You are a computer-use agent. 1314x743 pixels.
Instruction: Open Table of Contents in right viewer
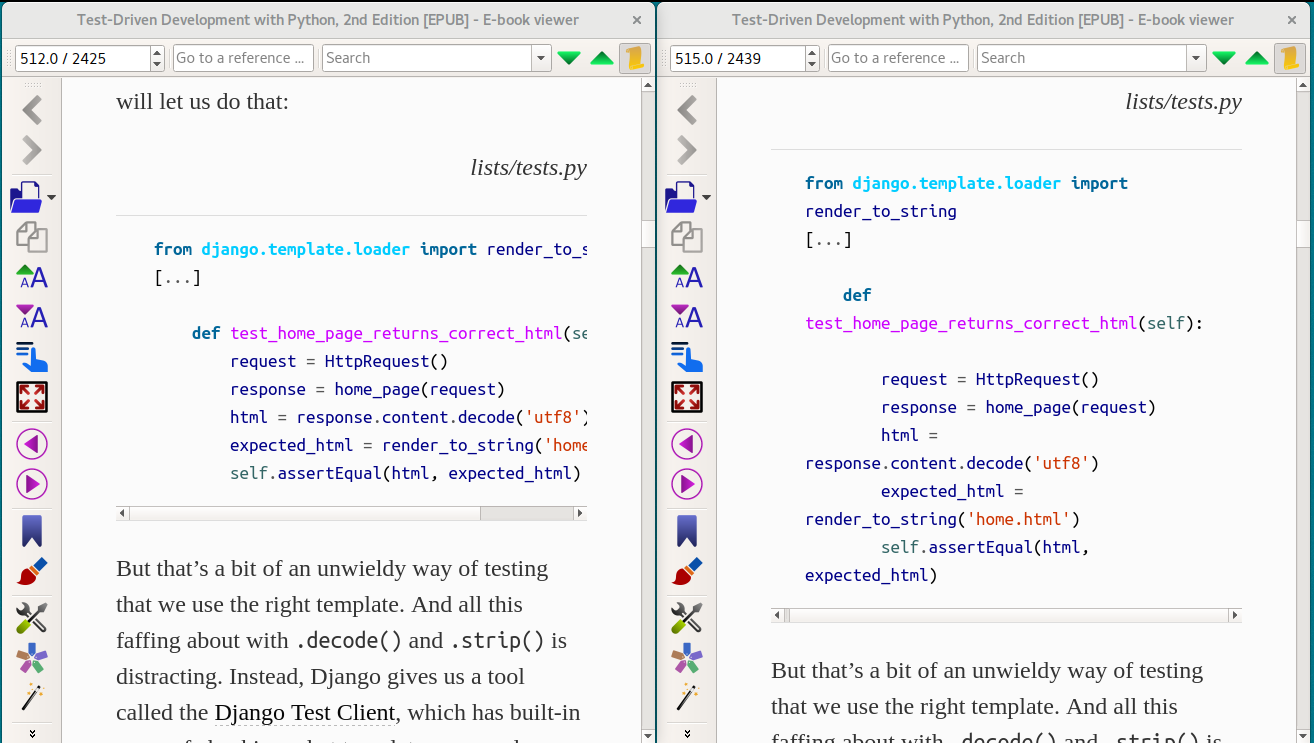coord(687,357)
